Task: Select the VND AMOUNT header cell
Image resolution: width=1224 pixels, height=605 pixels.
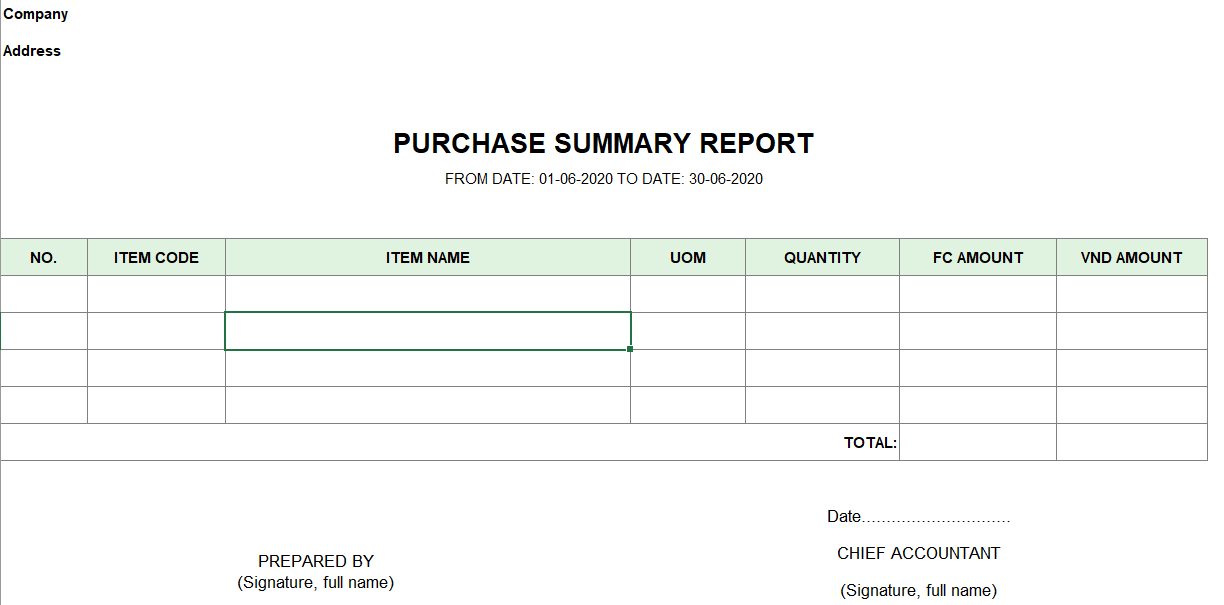Action: 1132,257
